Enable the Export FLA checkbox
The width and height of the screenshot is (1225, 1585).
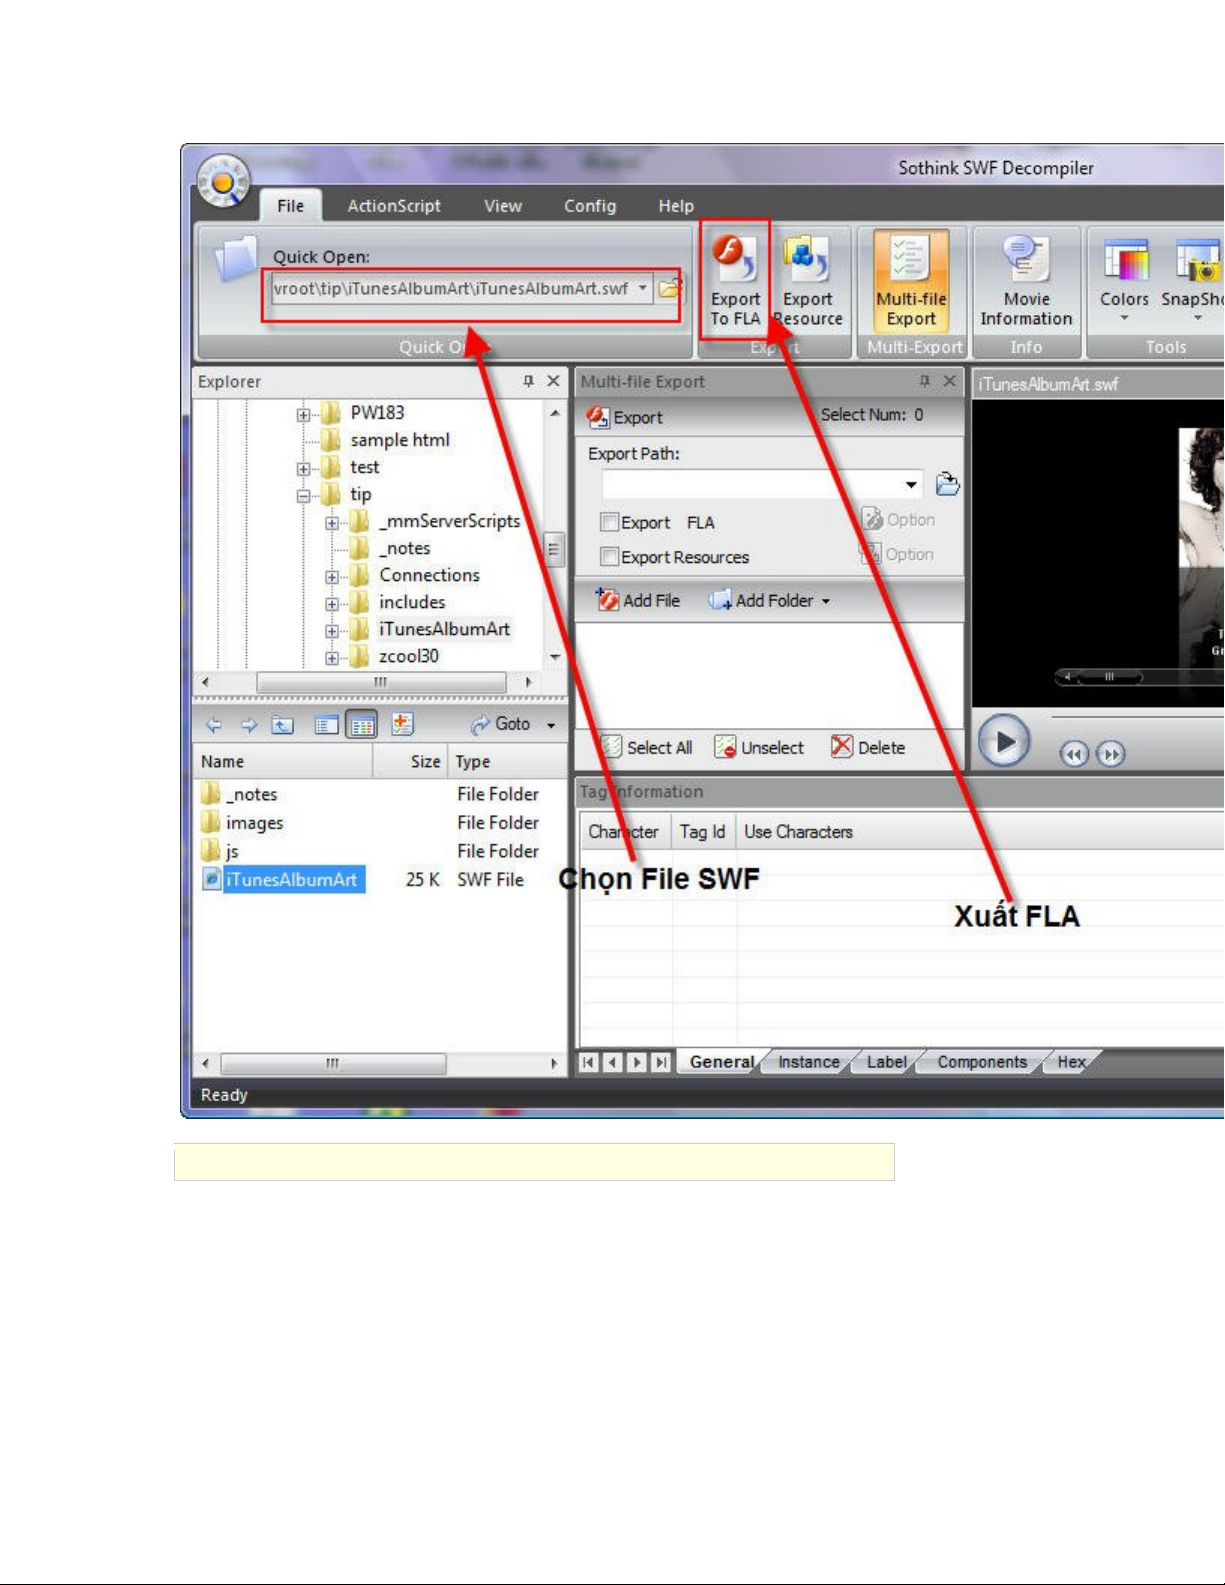click(x=609, y=522)
